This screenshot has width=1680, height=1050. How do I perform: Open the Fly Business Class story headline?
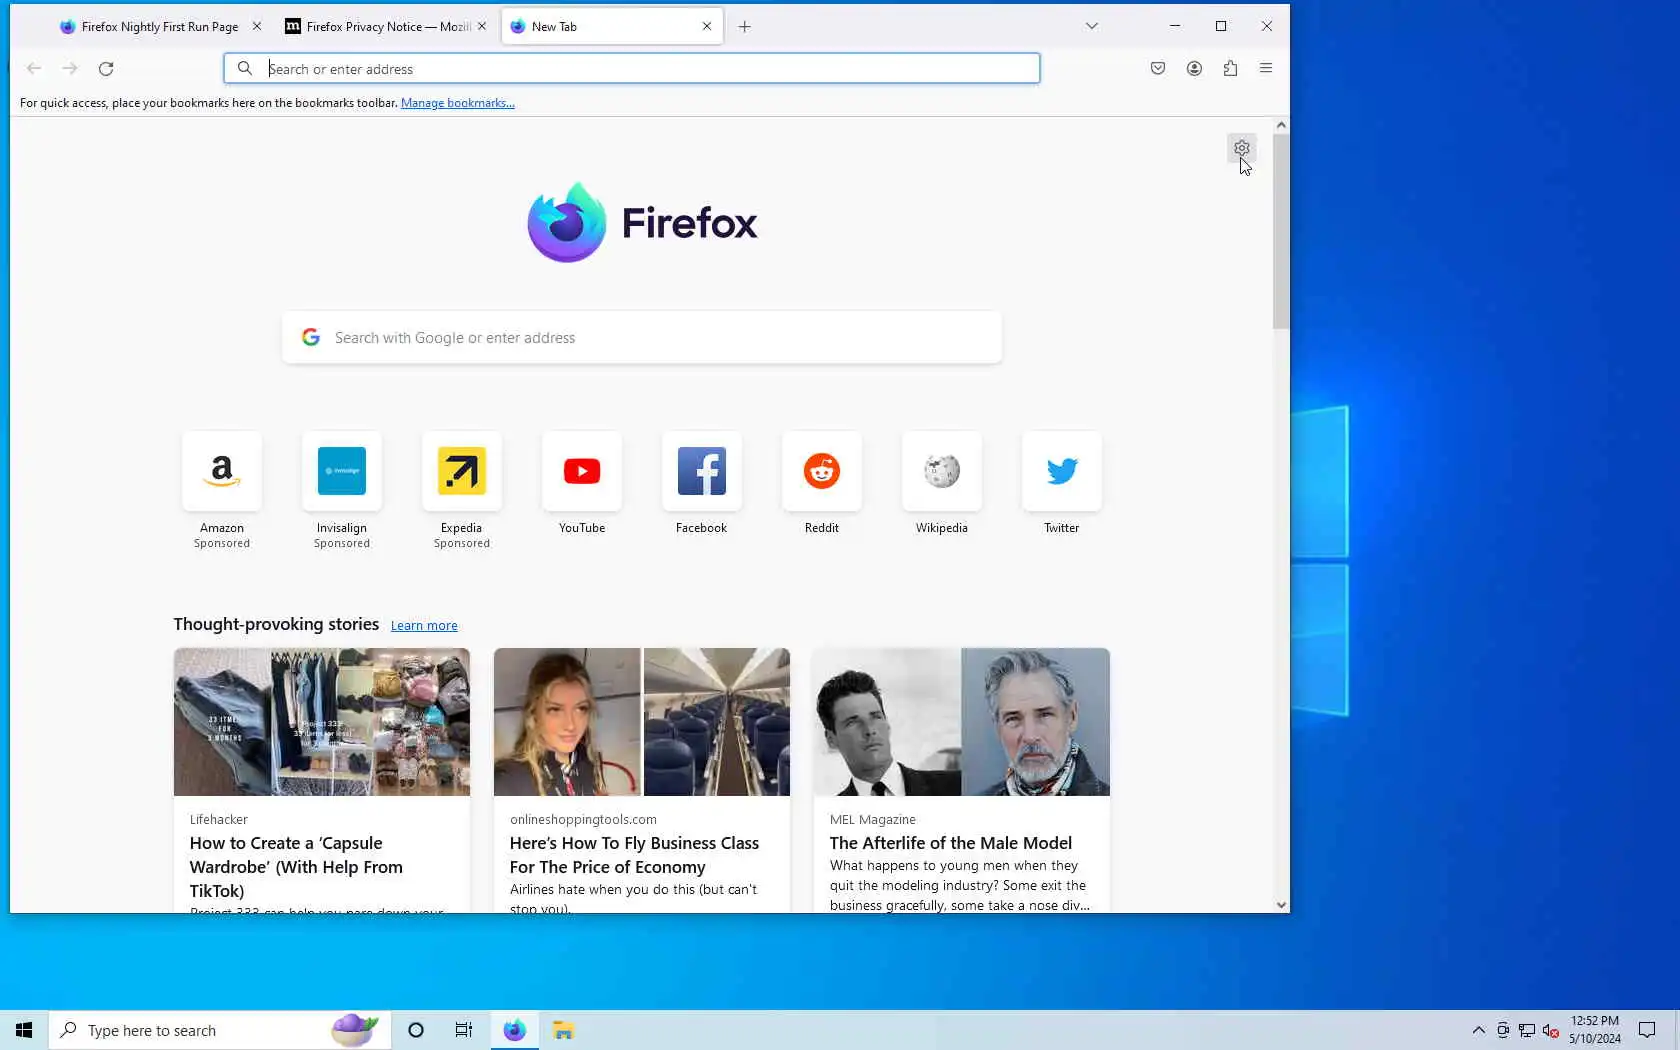click(634, 855)
